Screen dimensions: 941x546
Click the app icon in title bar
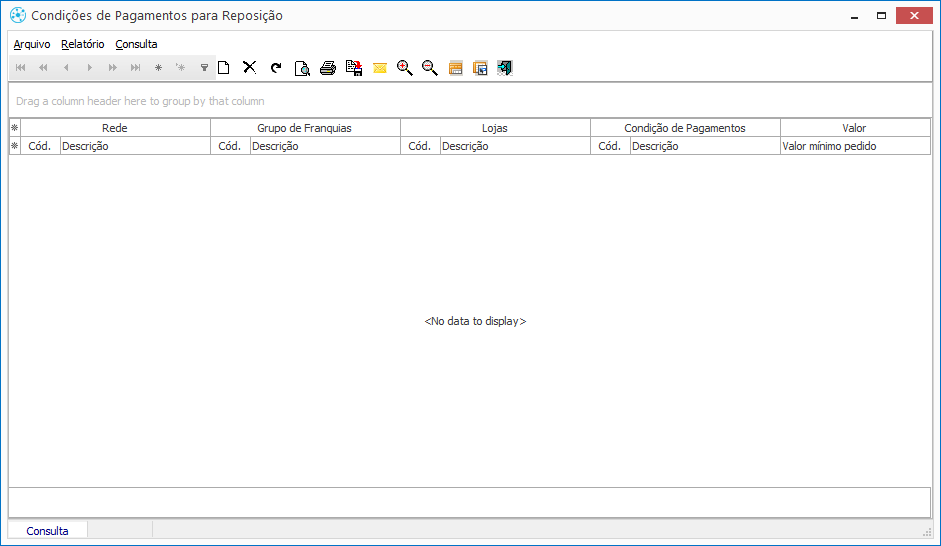tap(18, 16)
